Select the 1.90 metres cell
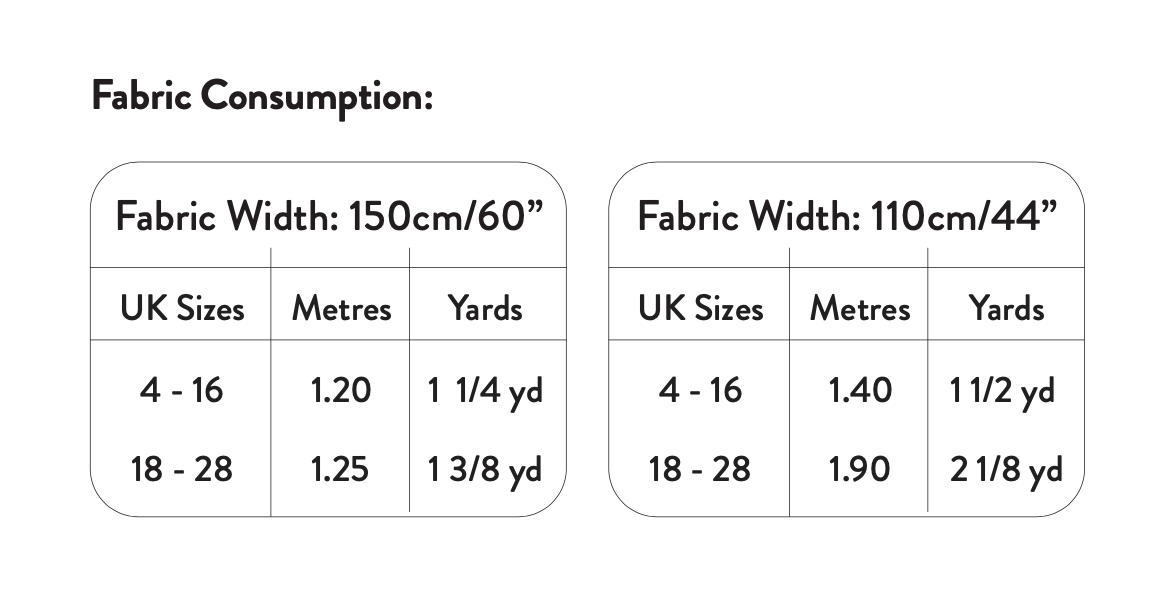 point(860,469)
